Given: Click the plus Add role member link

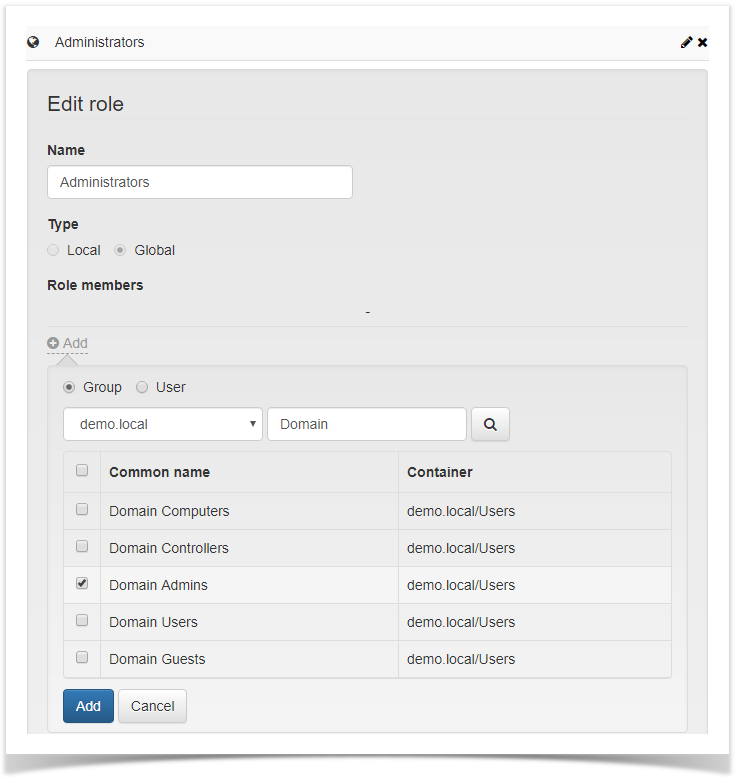Looking at the screenshot, I should 67,343.
